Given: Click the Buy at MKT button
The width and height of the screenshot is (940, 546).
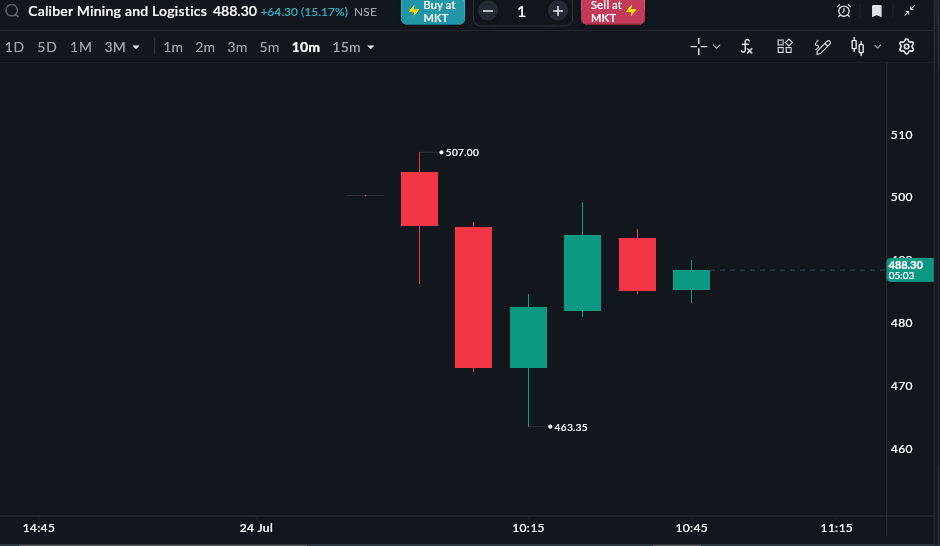Looking at the screenshot, I should pyautogui.click(x=433, y=11).
